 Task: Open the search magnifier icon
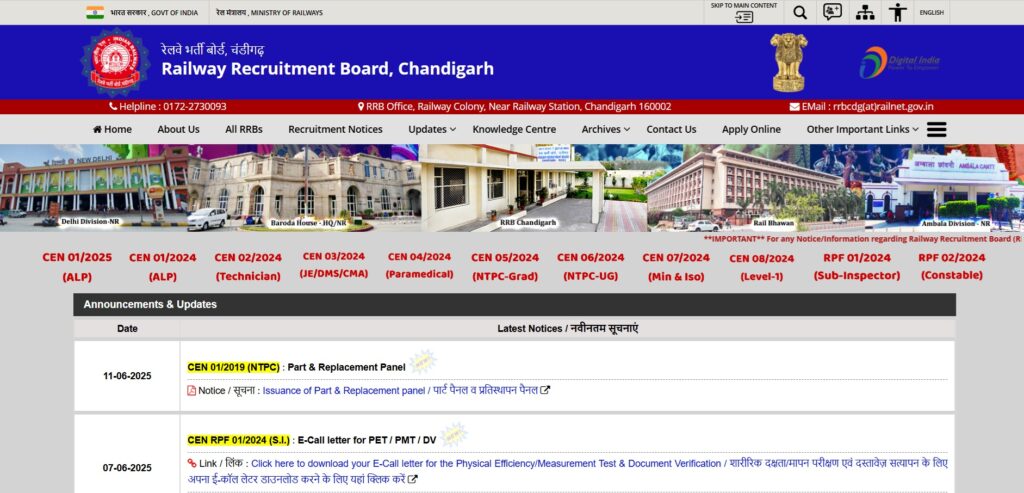(800, 12)
